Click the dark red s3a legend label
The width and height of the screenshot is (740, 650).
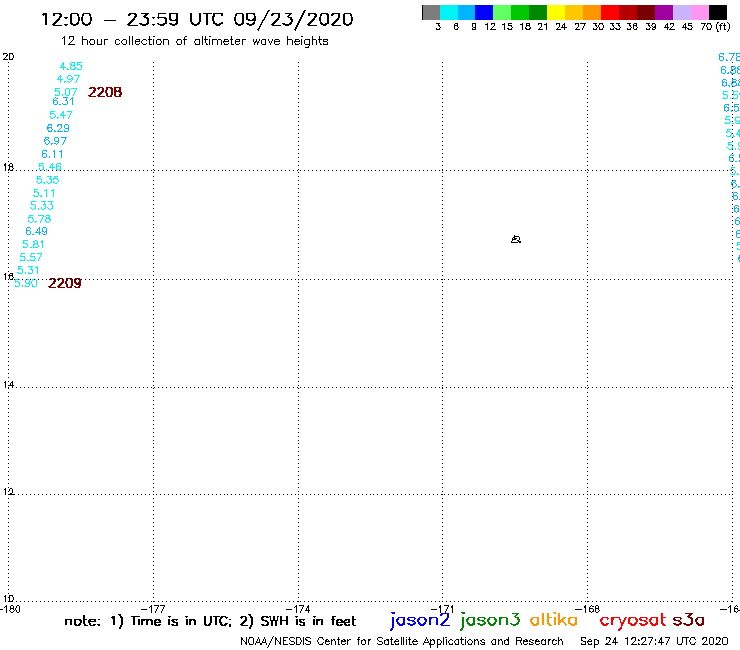tap(689, 620)
